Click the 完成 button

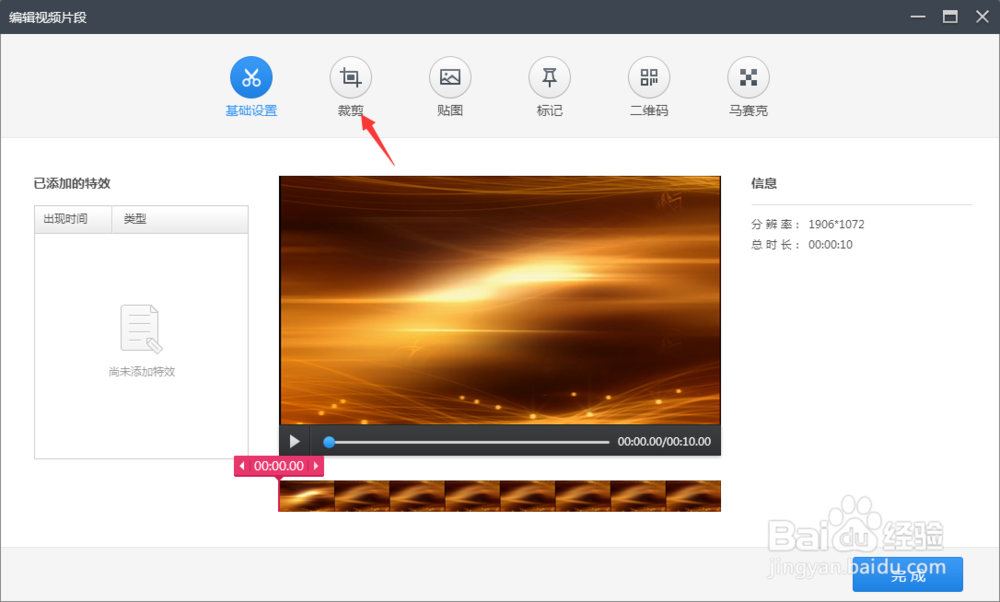908,575
